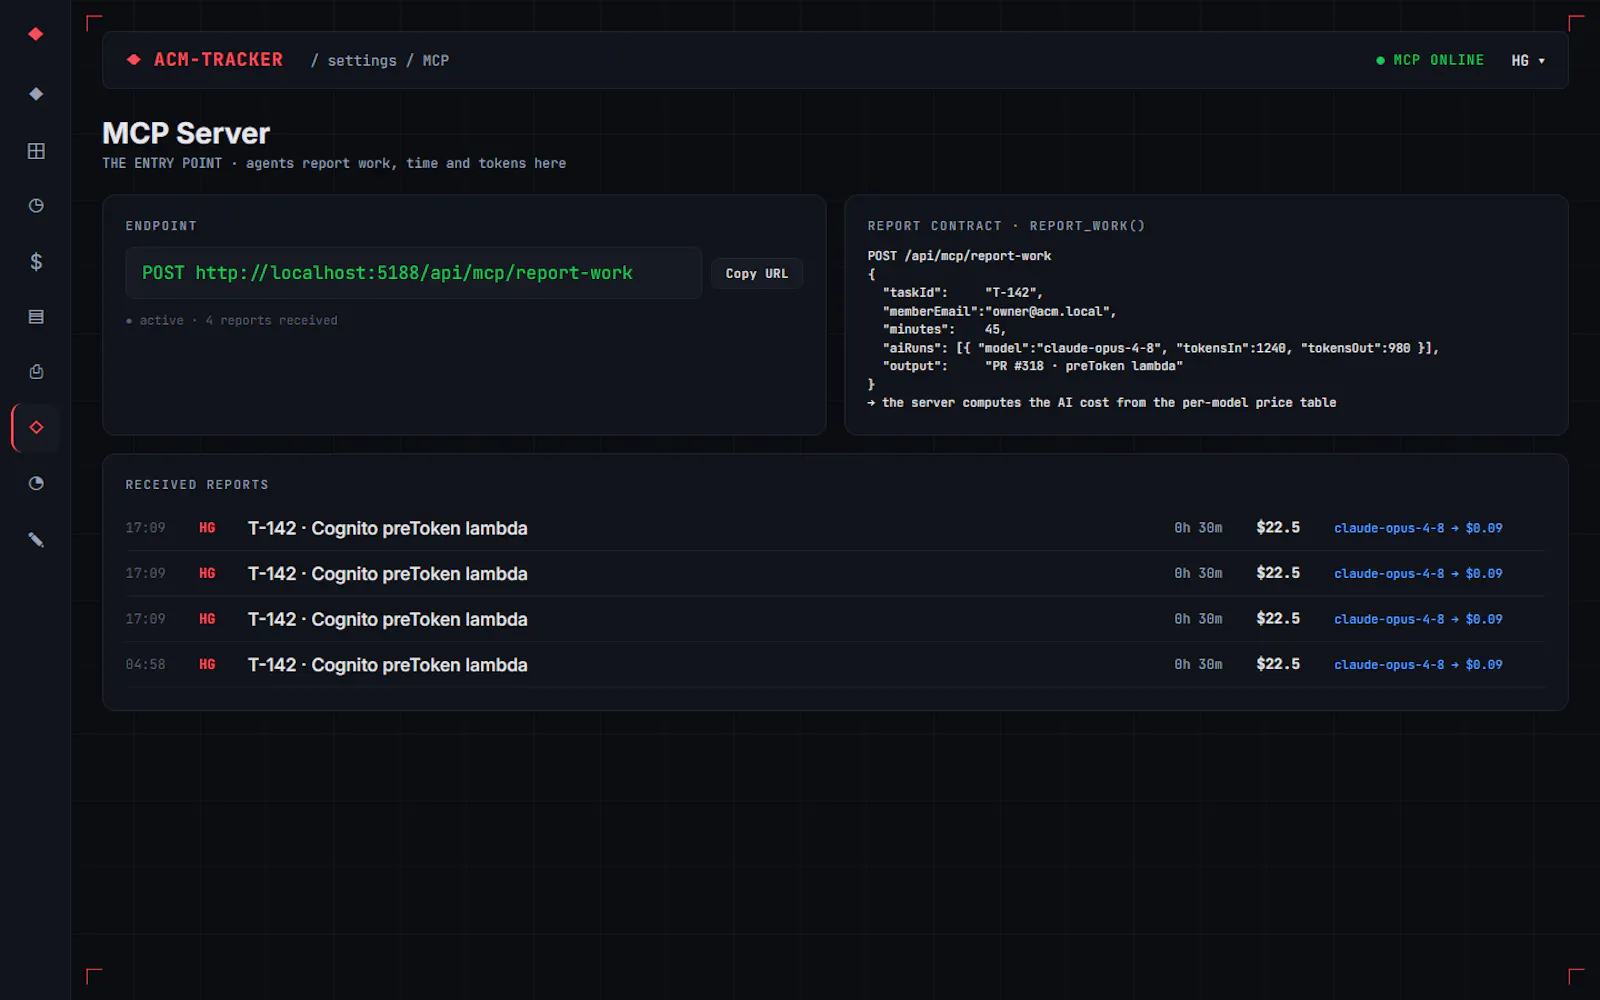This screenshot has height=1000, width=1600.
Task: Click the ENDPOINT section label
Action: click(x=161, y=226)
